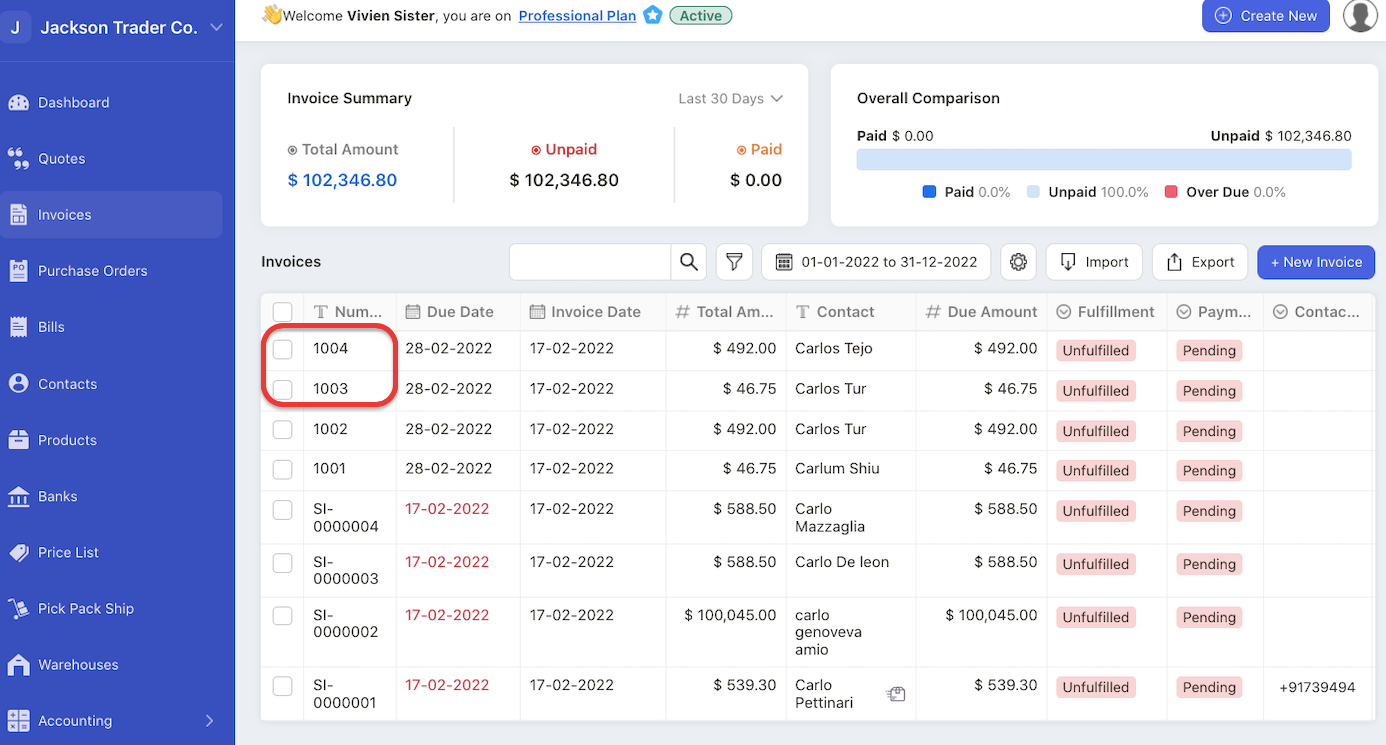Open the Accounting calculator icon
This screenshot has height=745, width=1386.
18,720
